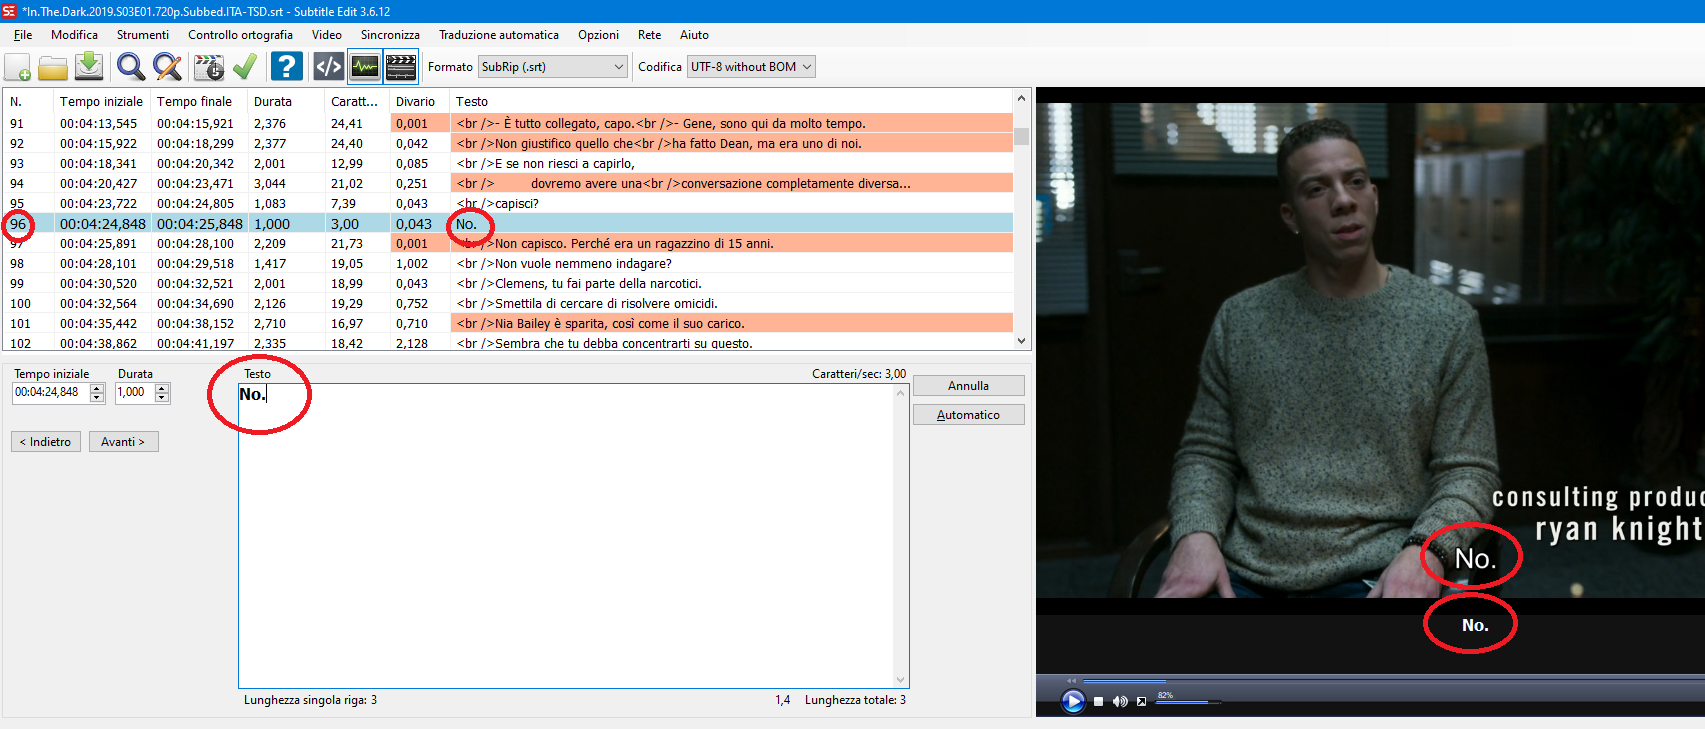Image resolution: width=1705 pixels, height=729 pixels.
Task: Click inside the Testo editing box
Action: [x=573, y=536]
